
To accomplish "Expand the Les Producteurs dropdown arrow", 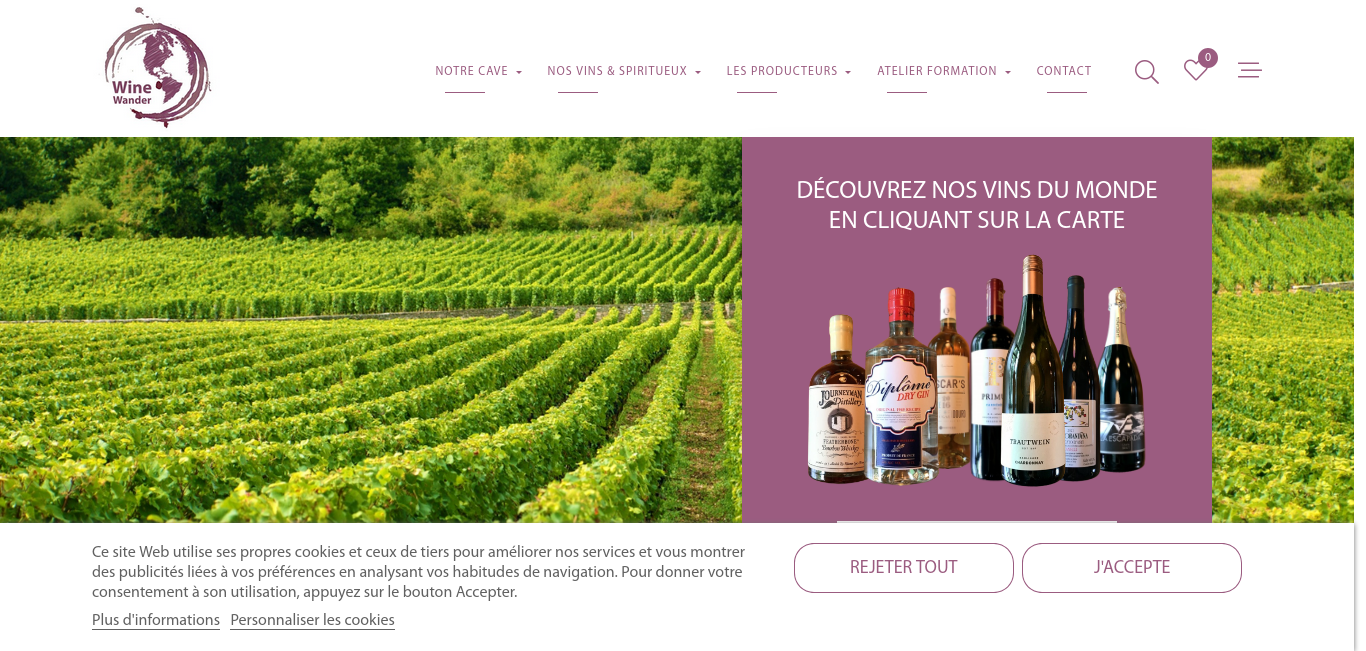I will [x=848, y=72].
